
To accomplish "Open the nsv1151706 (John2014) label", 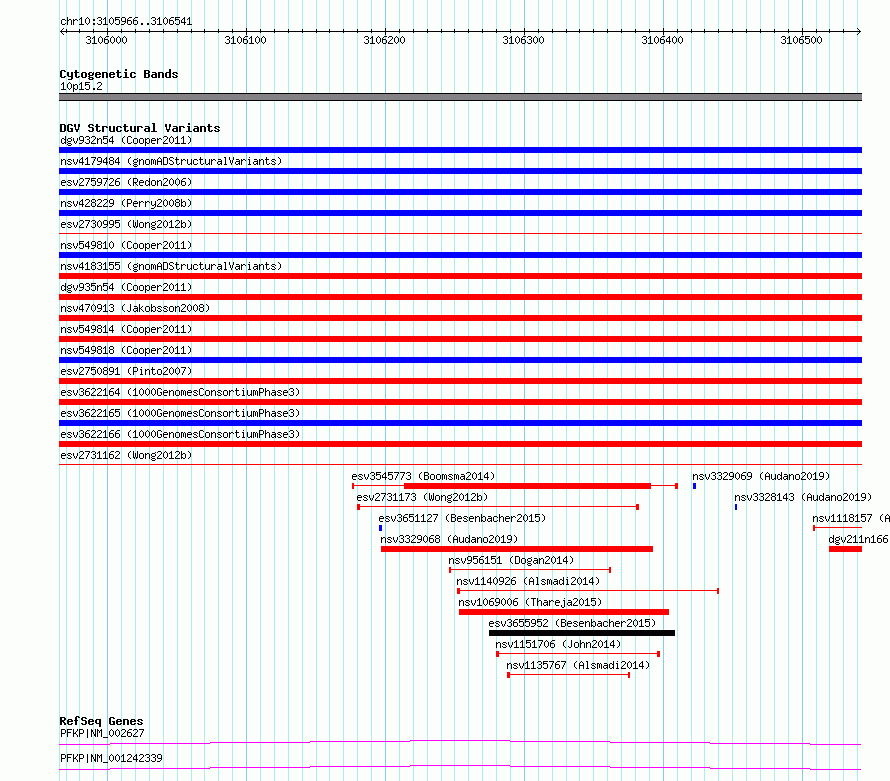I will [x=558, y=644].
